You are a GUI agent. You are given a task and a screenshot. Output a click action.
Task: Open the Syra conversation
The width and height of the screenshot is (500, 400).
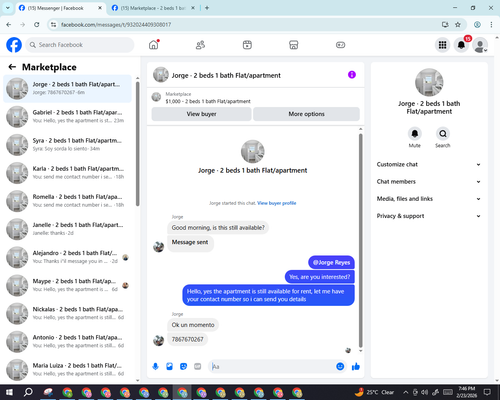68,145
